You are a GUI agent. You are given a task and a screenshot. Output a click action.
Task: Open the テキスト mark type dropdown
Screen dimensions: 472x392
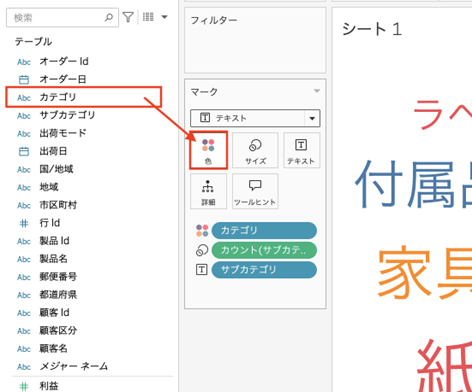(255, 118)
